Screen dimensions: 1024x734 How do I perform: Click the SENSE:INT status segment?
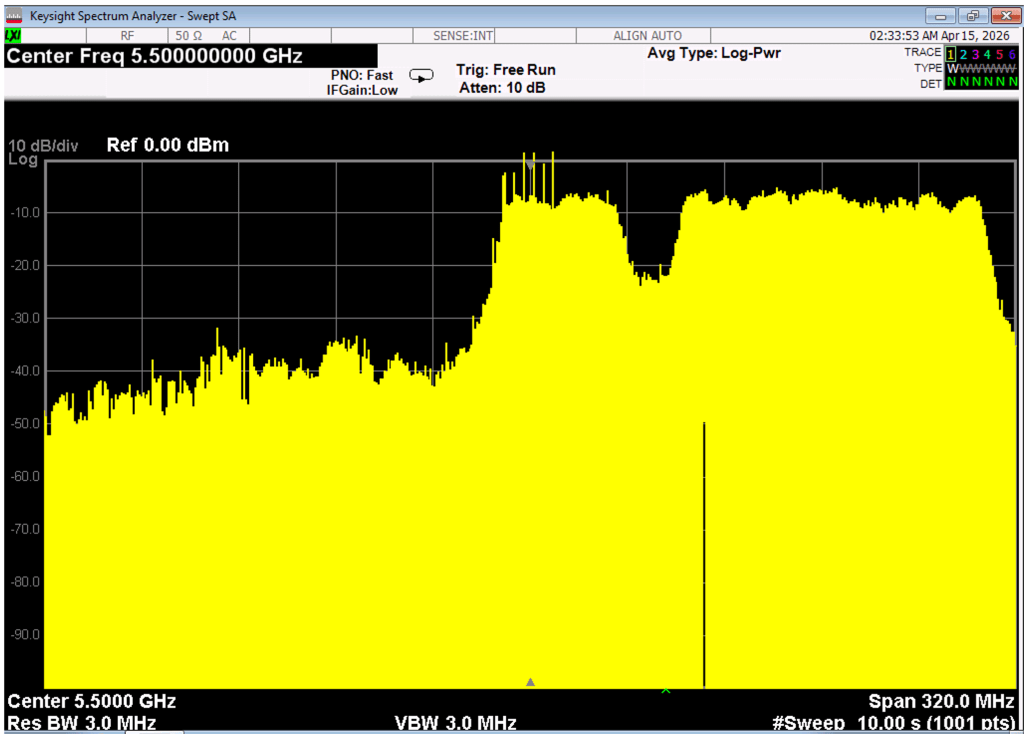pyautogui.click(x=463, y=36)
